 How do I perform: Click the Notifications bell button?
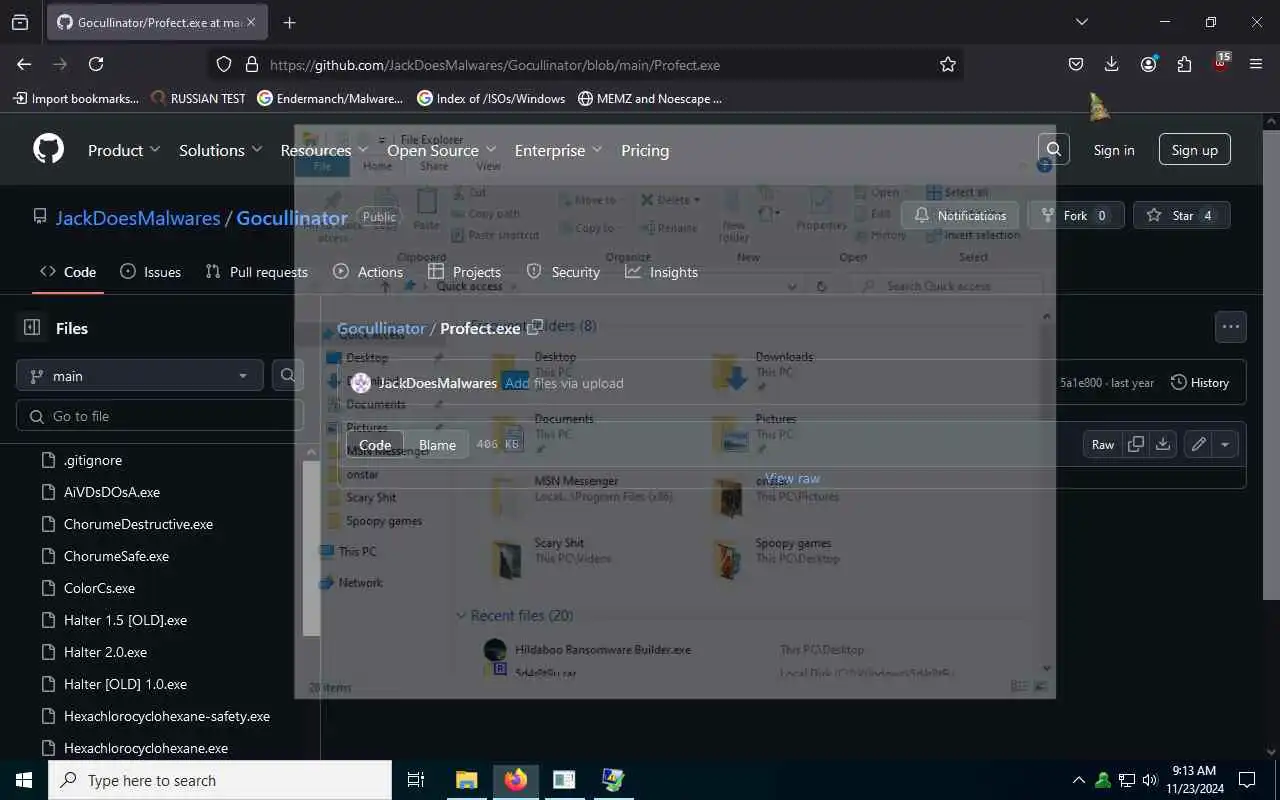point(961,215)
